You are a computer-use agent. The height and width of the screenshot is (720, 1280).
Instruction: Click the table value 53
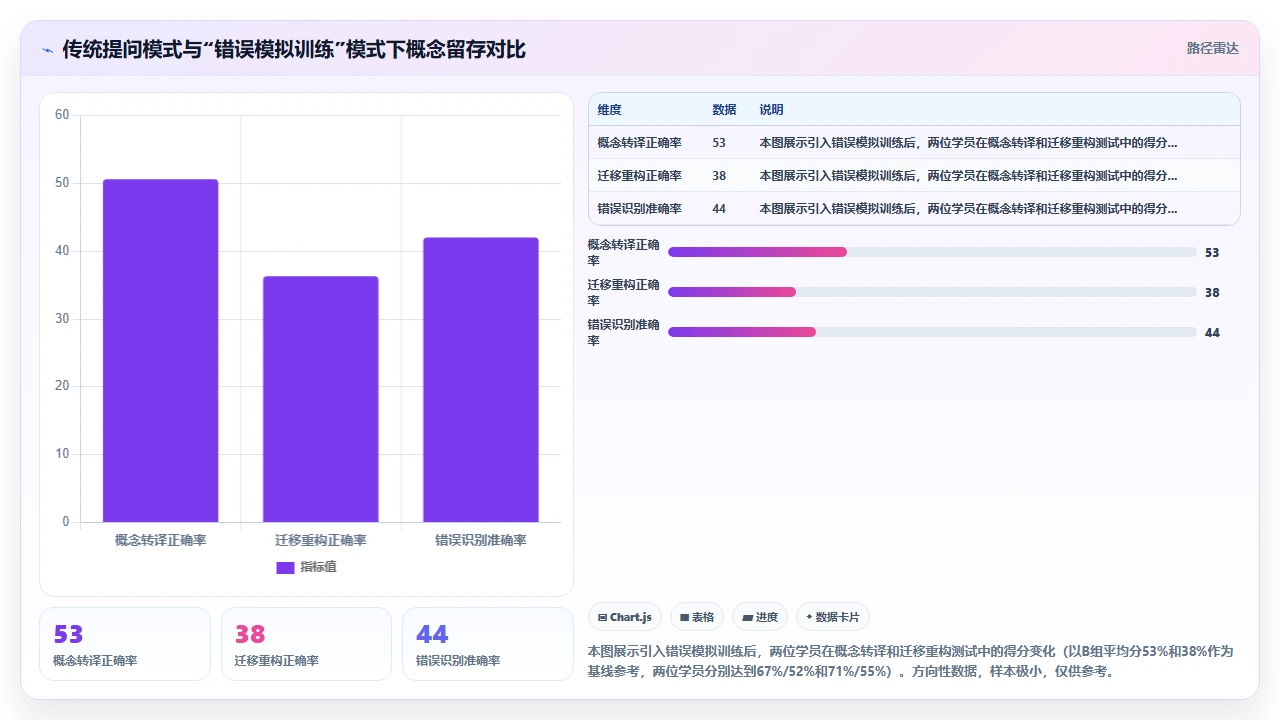719,142
